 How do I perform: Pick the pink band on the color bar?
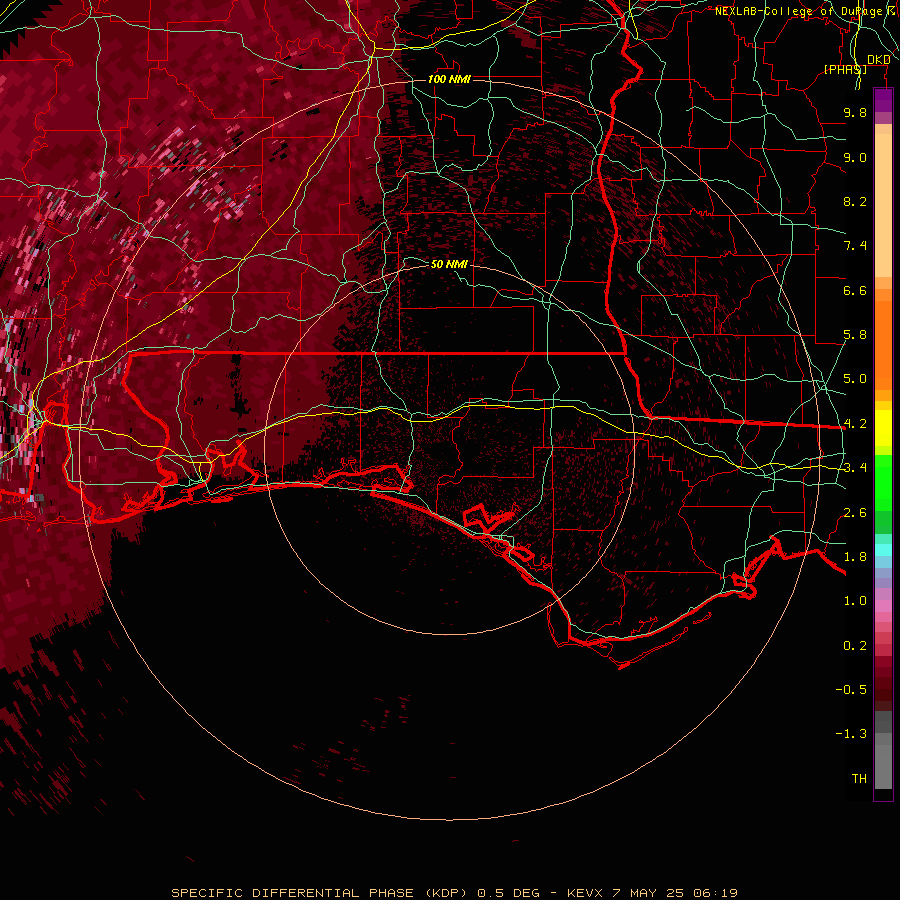click(x=883, y=606)
